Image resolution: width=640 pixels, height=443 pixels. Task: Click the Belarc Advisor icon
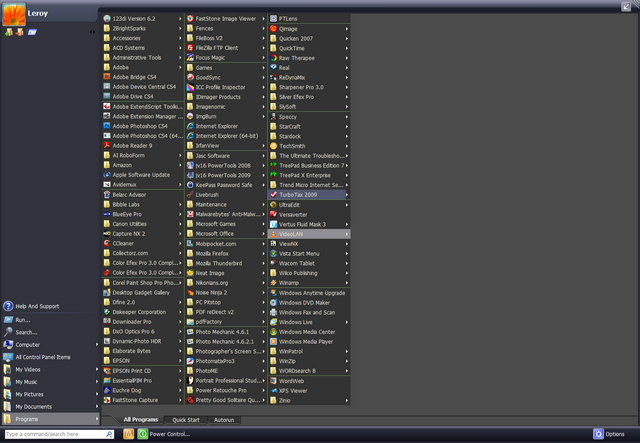107,194
